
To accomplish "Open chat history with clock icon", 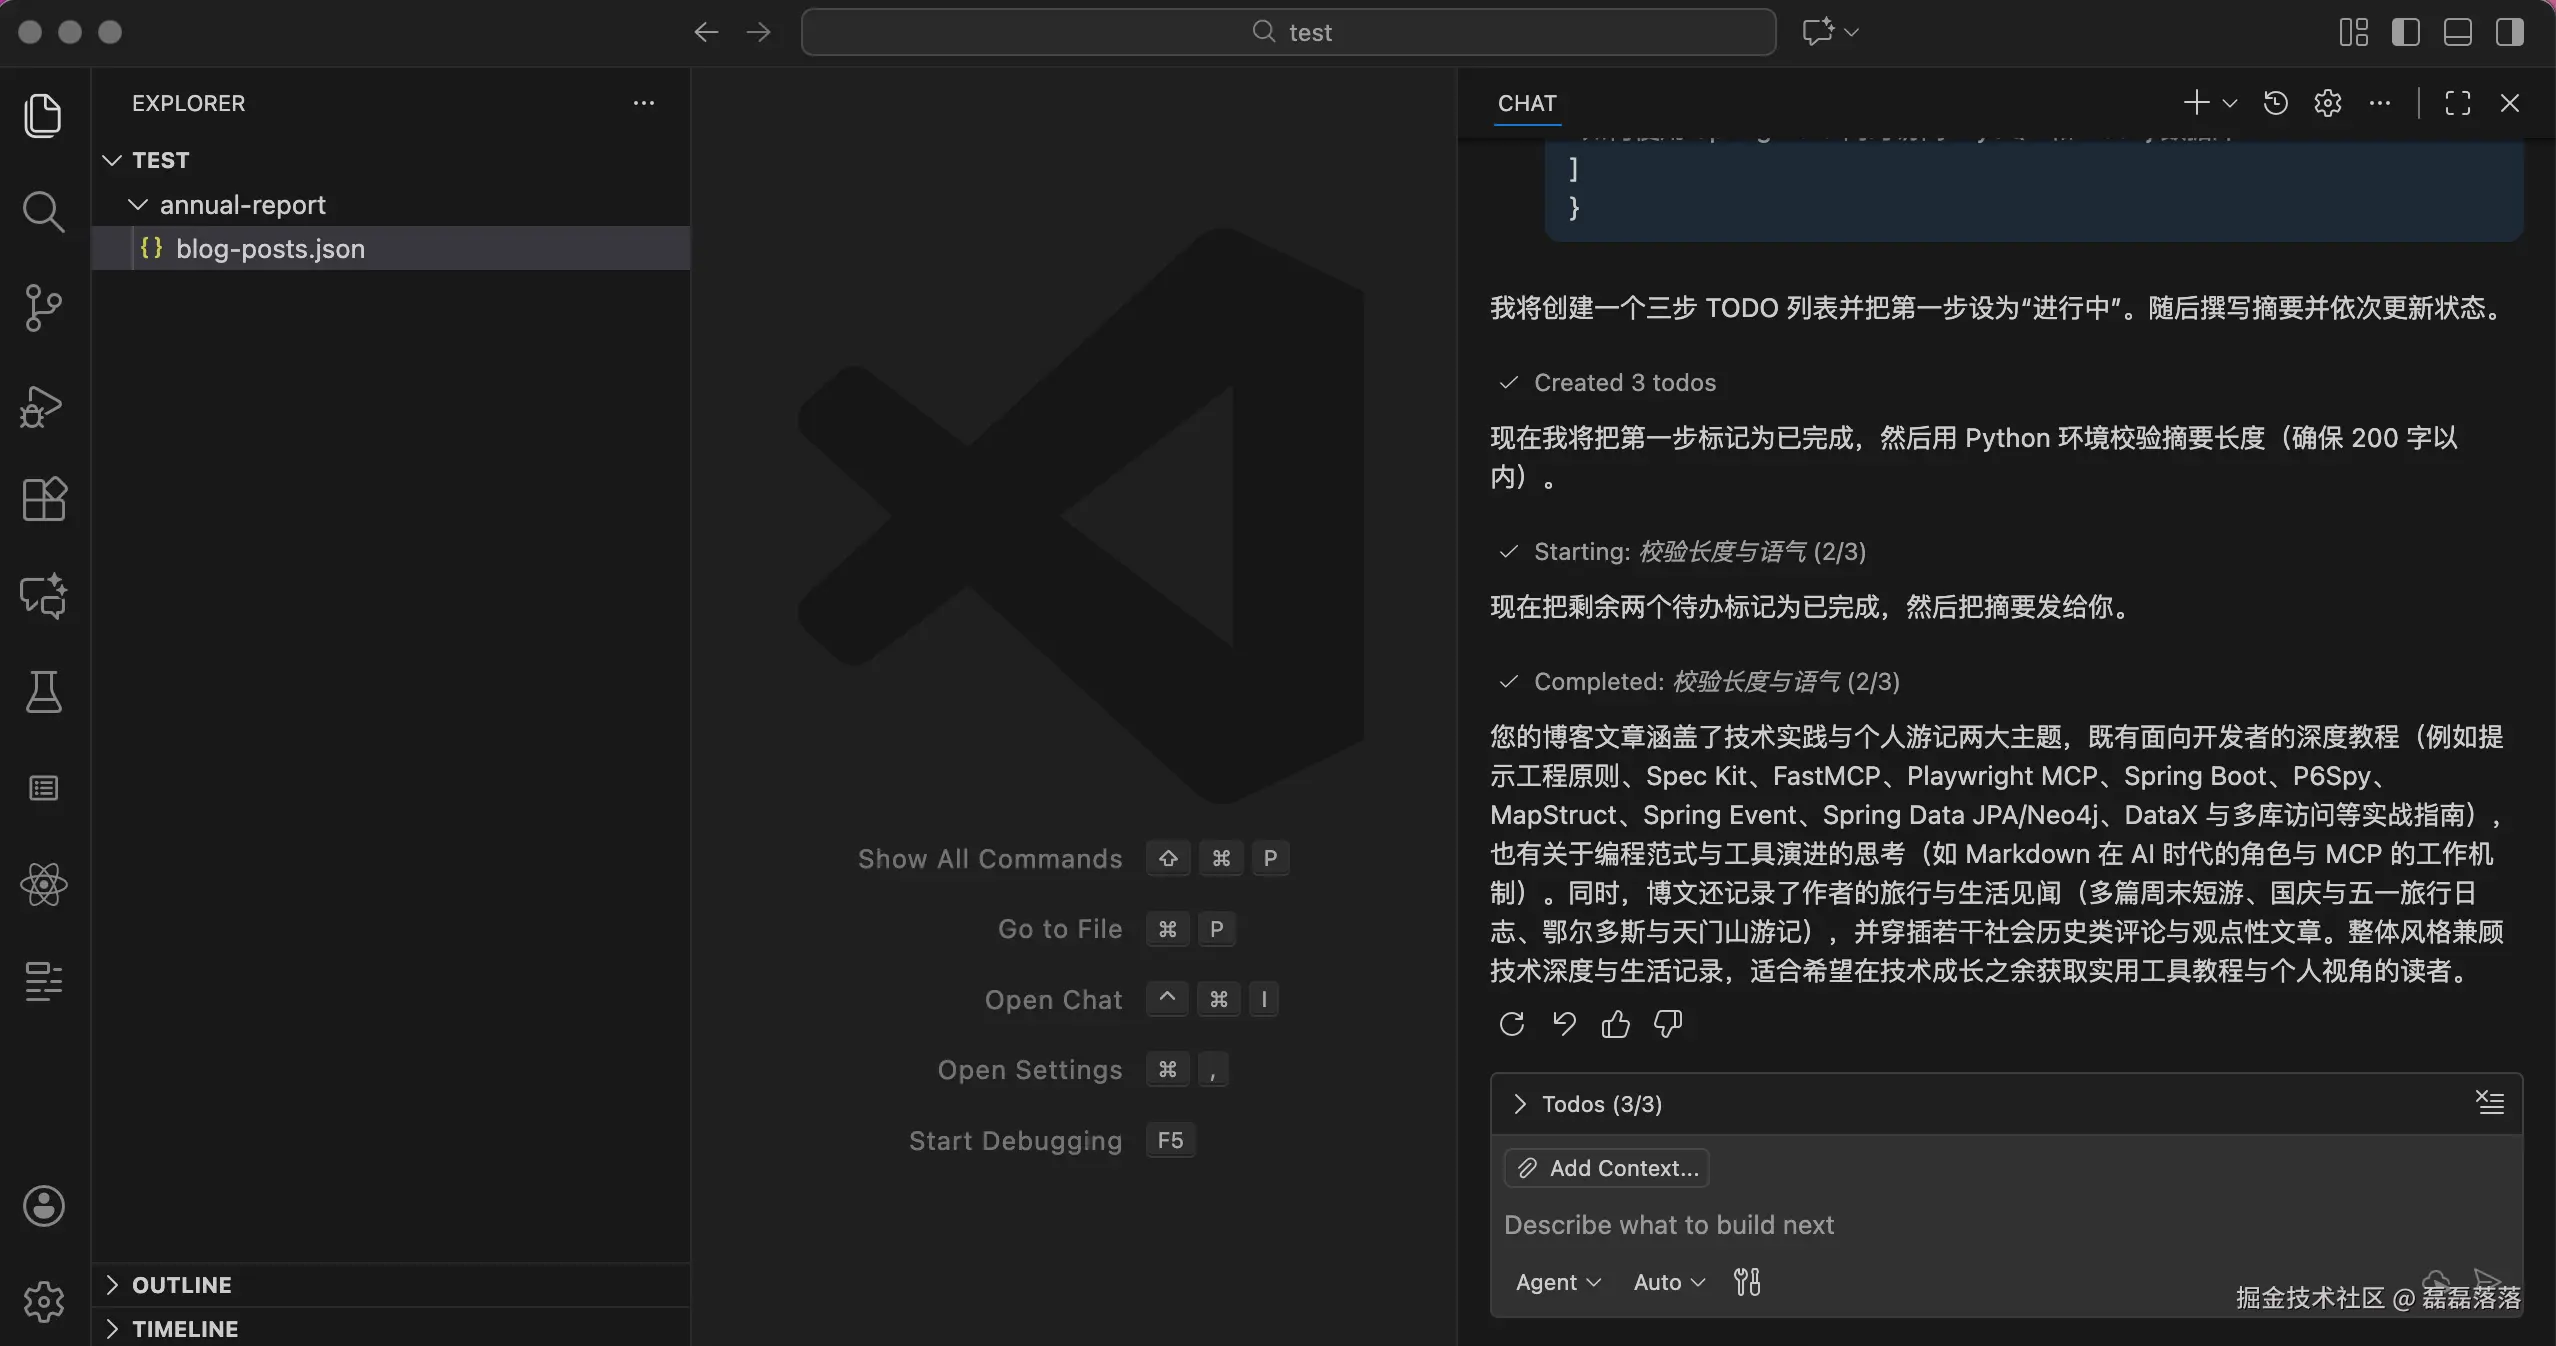I will (2275, 103).
